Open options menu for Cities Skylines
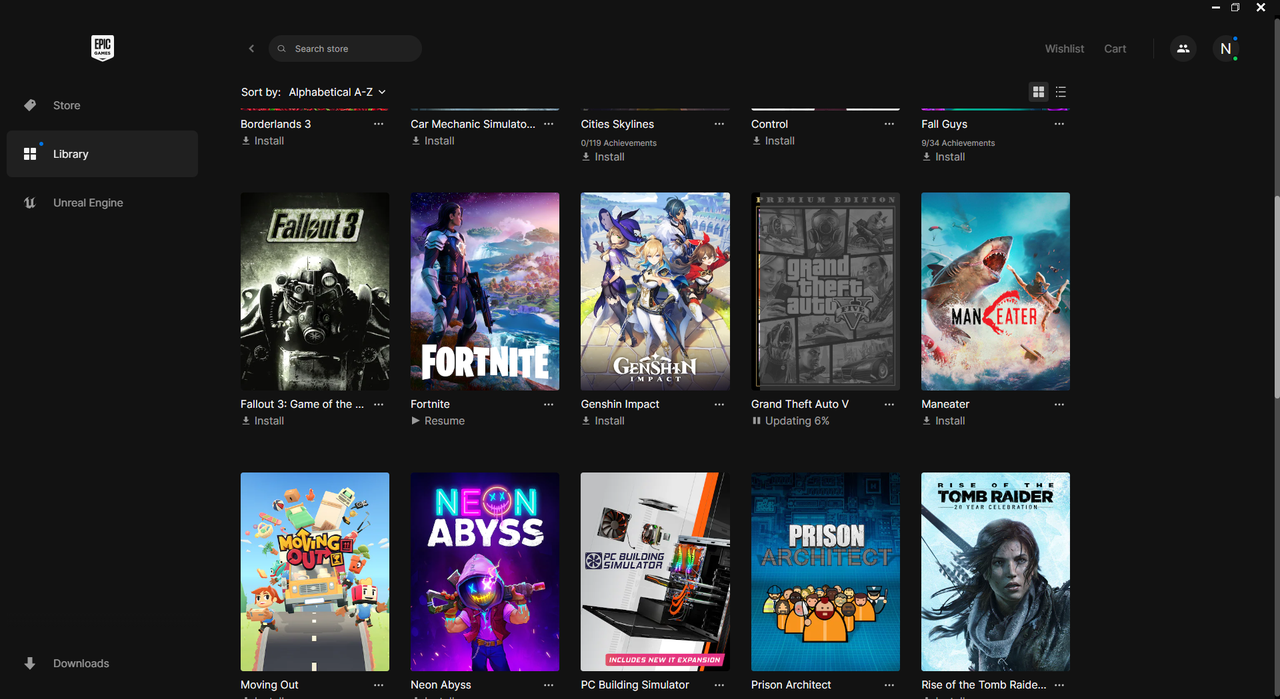 (x=719, y=124)
